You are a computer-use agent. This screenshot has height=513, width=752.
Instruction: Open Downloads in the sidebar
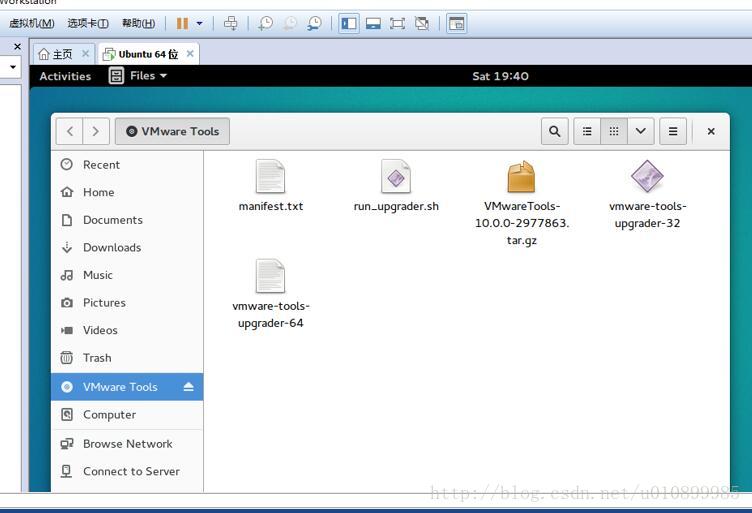[x=127, y=247]
